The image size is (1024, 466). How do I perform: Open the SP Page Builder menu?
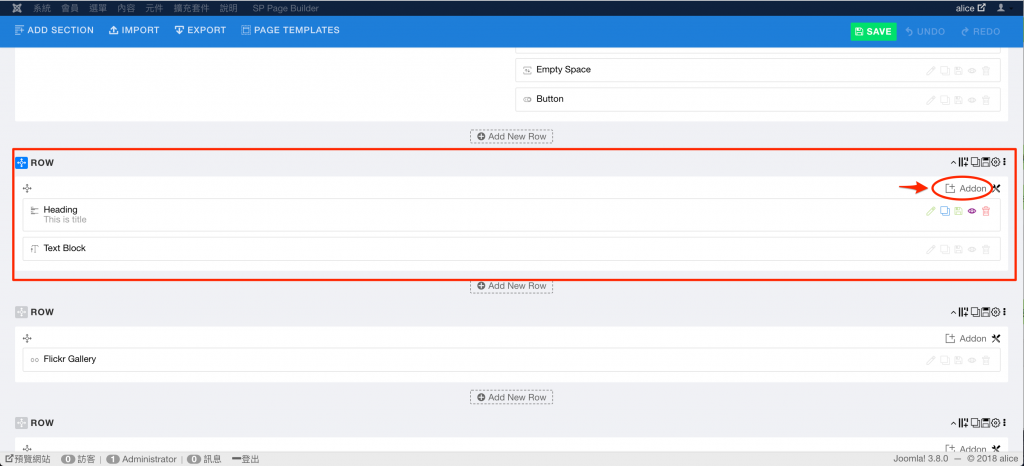coord(285,8)
